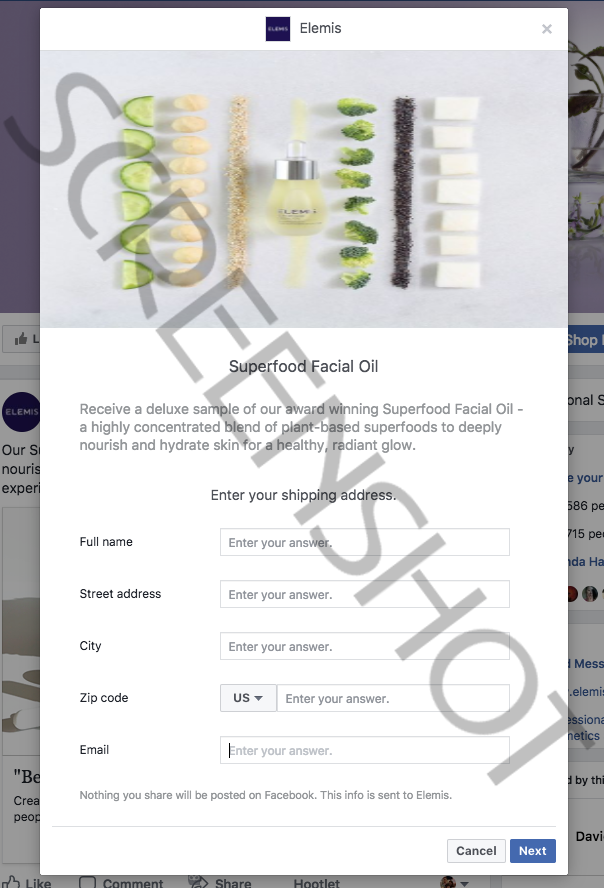The height and width of the screenshot is (888, 604).
Task: Close the Elemis lead form dialog
Action: point(547,29)
